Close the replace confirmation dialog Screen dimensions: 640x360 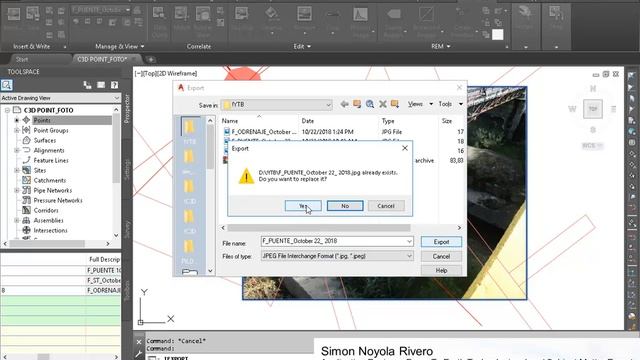(x=404, y=148)
